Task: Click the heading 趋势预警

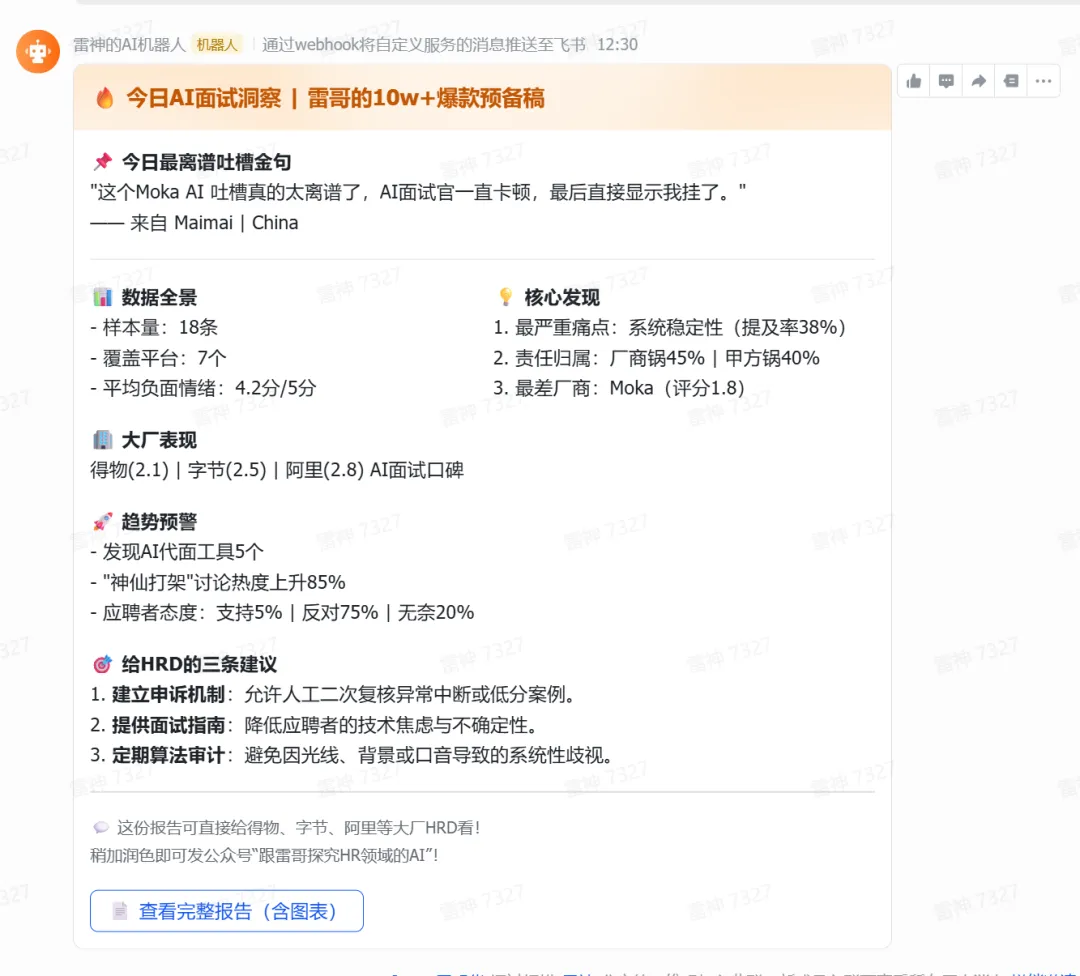Action: (x=159, y=521)
